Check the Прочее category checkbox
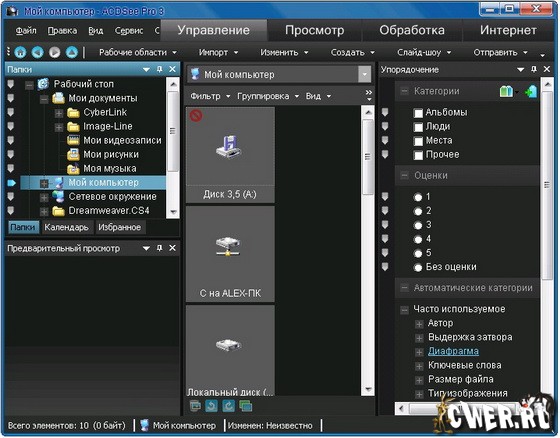 point(418,155)
